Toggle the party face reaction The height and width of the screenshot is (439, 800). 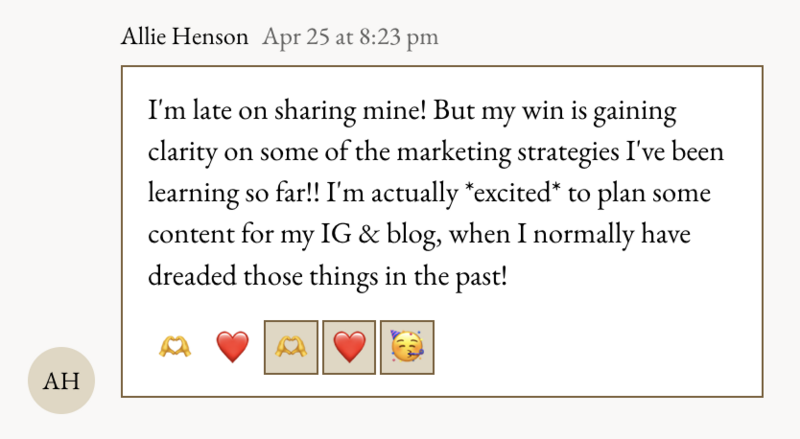(407, 348)
